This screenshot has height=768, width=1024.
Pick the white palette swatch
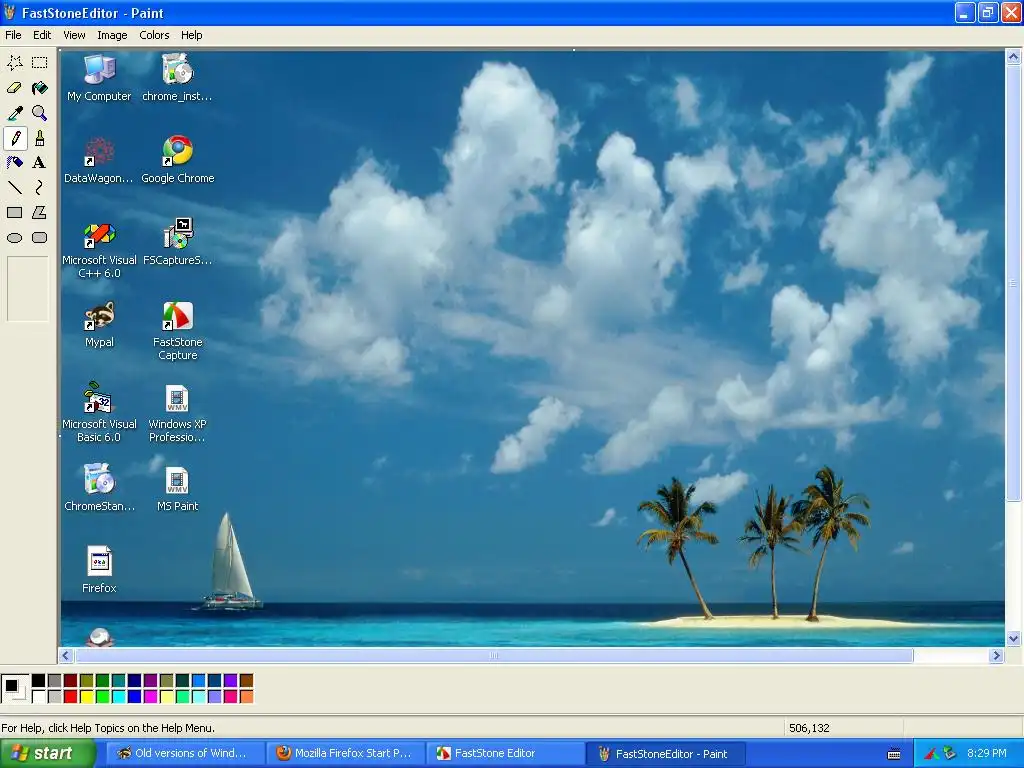39,696
